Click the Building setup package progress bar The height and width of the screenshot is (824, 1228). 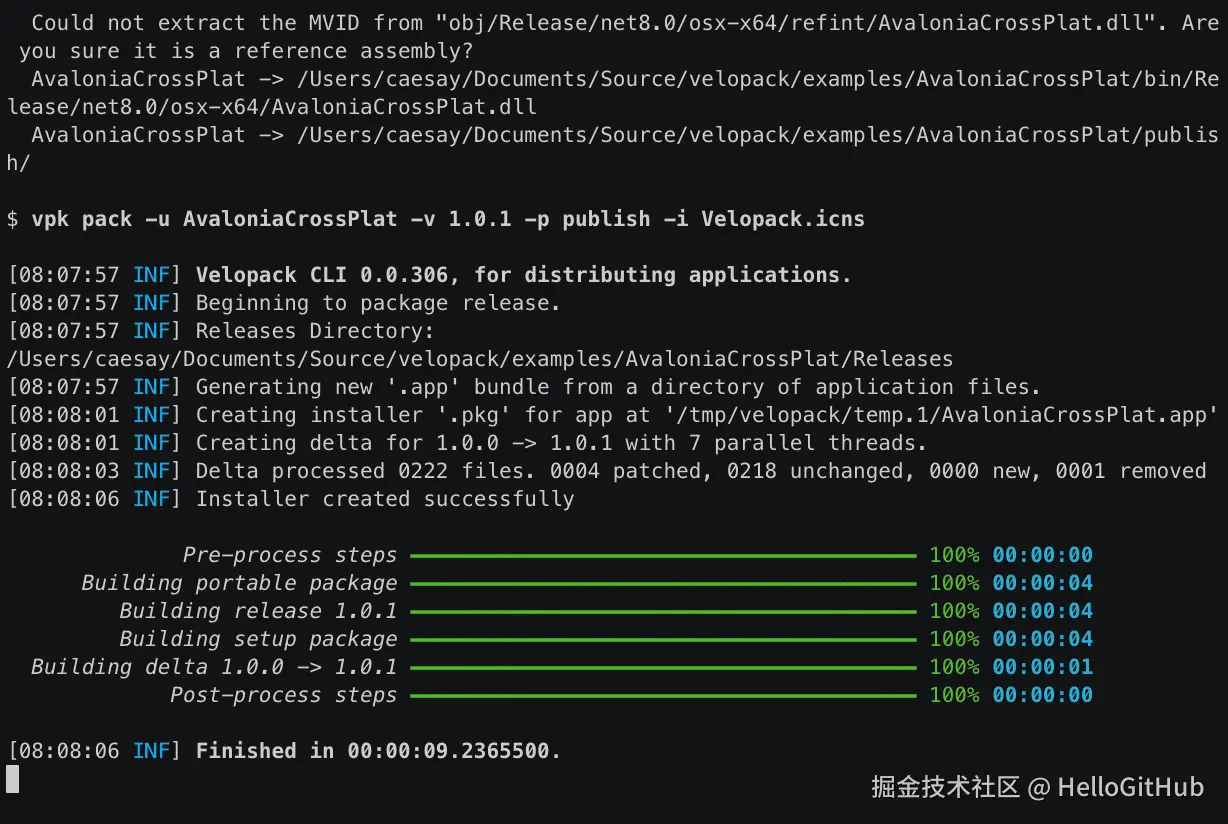click(x=662, y=639)
